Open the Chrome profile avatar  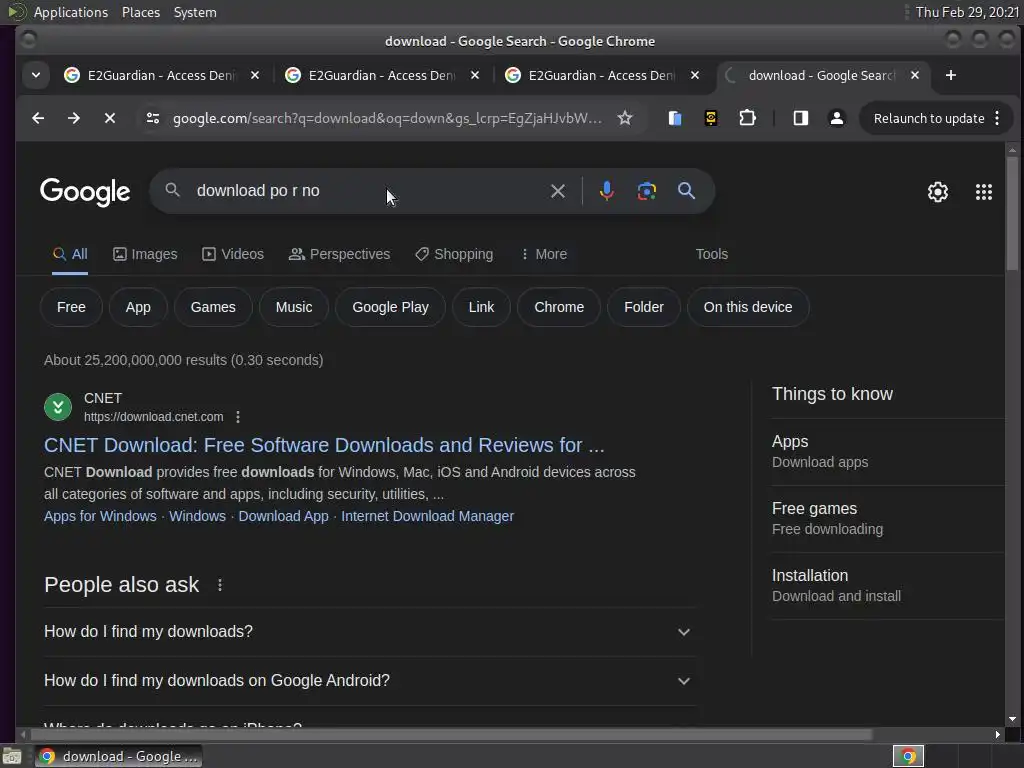click(837, 118)
